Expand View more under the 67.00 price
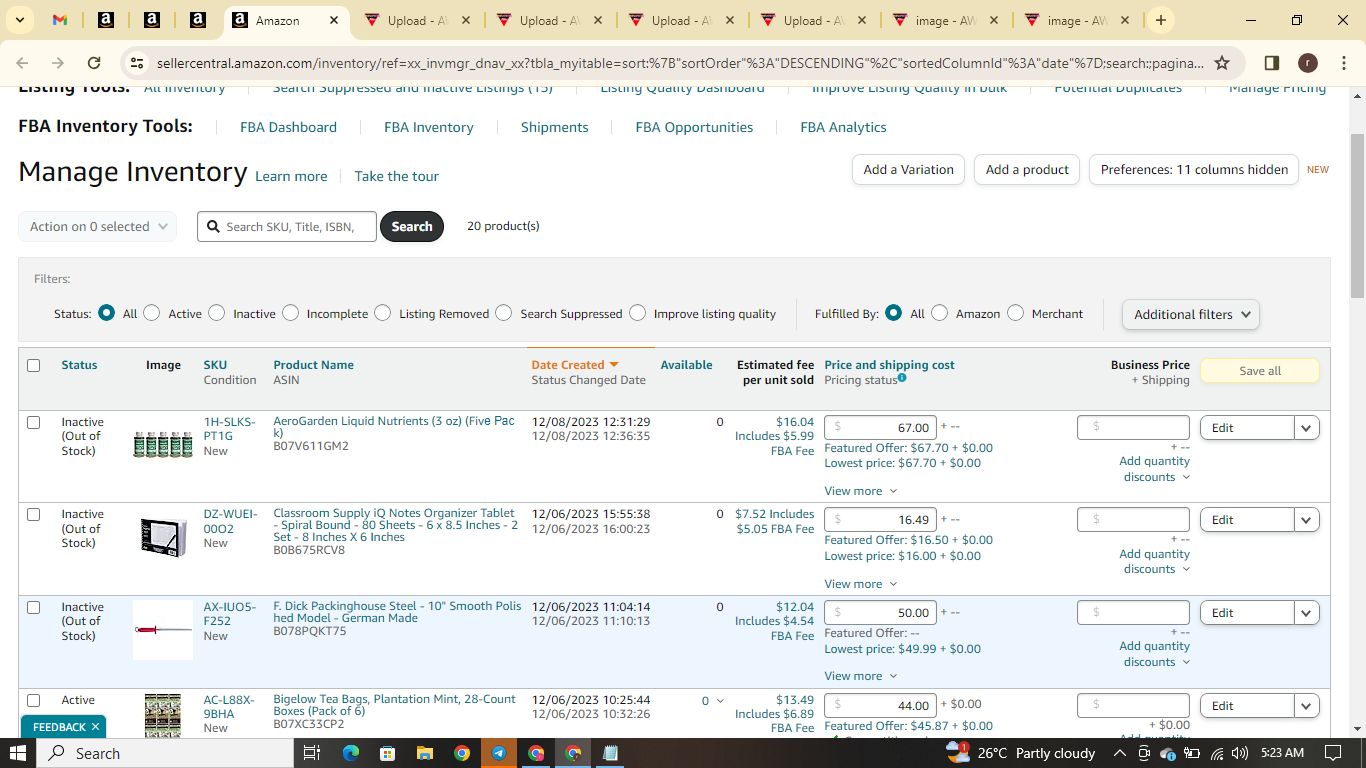The width and height of the screenshot is (1366, 768). click(x=861, y=491)
